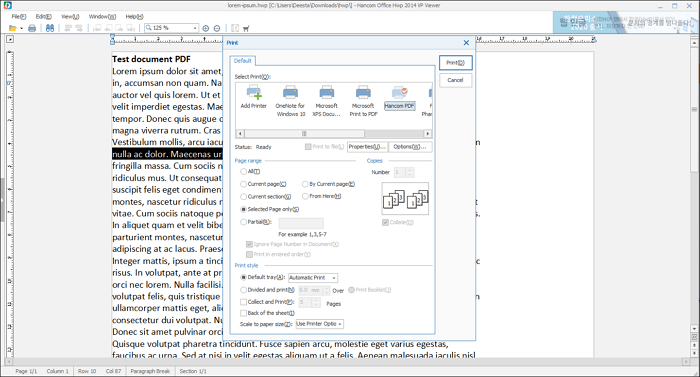Click the binoculars Find icon
Viewport: 700px width, 377px height.
[50, 28]
